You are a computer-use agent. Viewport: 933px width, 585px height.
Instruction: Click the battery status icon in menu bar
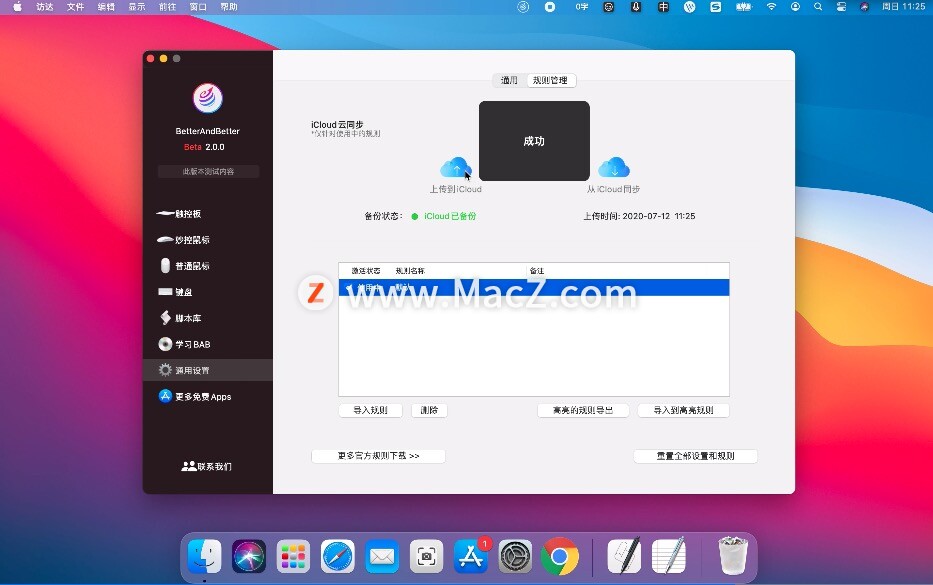[743, 7]
